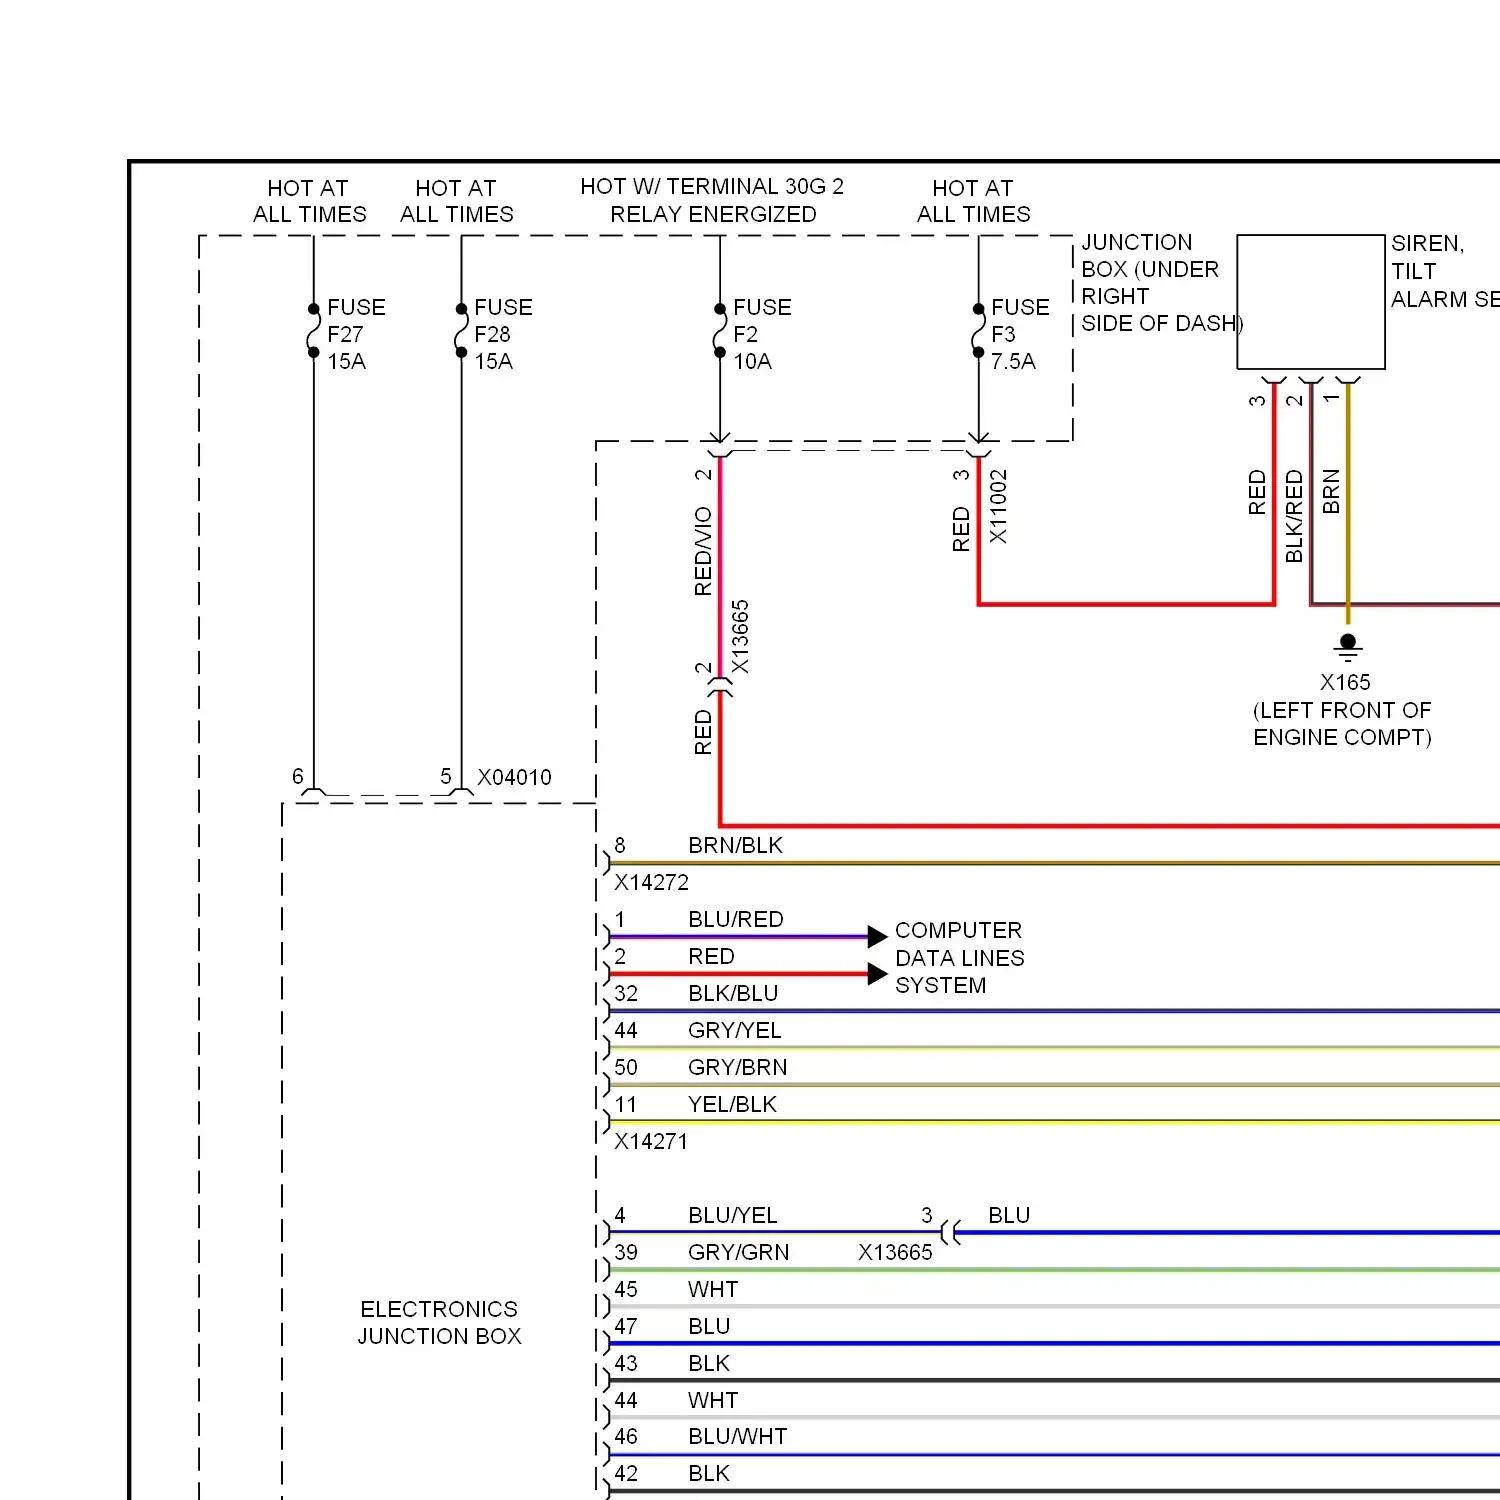Select the WHT wire label at pin 44
The image size is (1500, 1500).
pos(713,1400)
